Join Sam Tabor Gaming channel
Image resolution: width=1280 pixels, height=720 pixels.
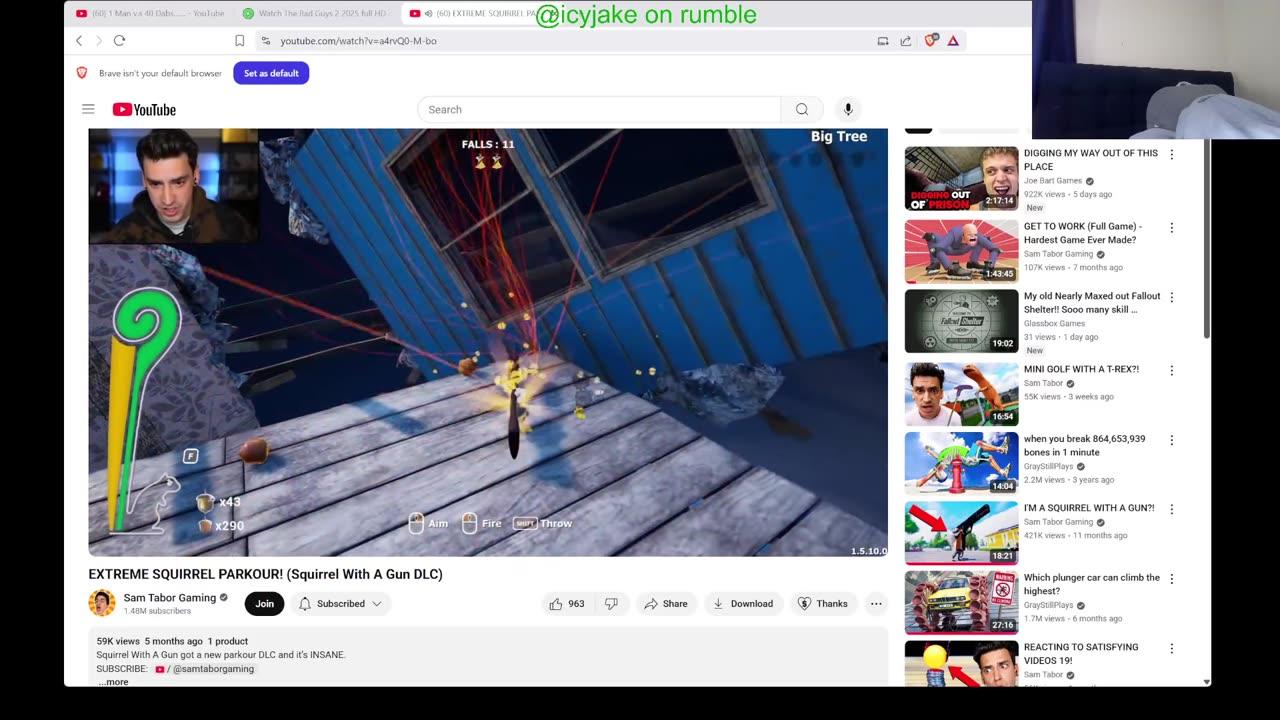tap(264, 603)
